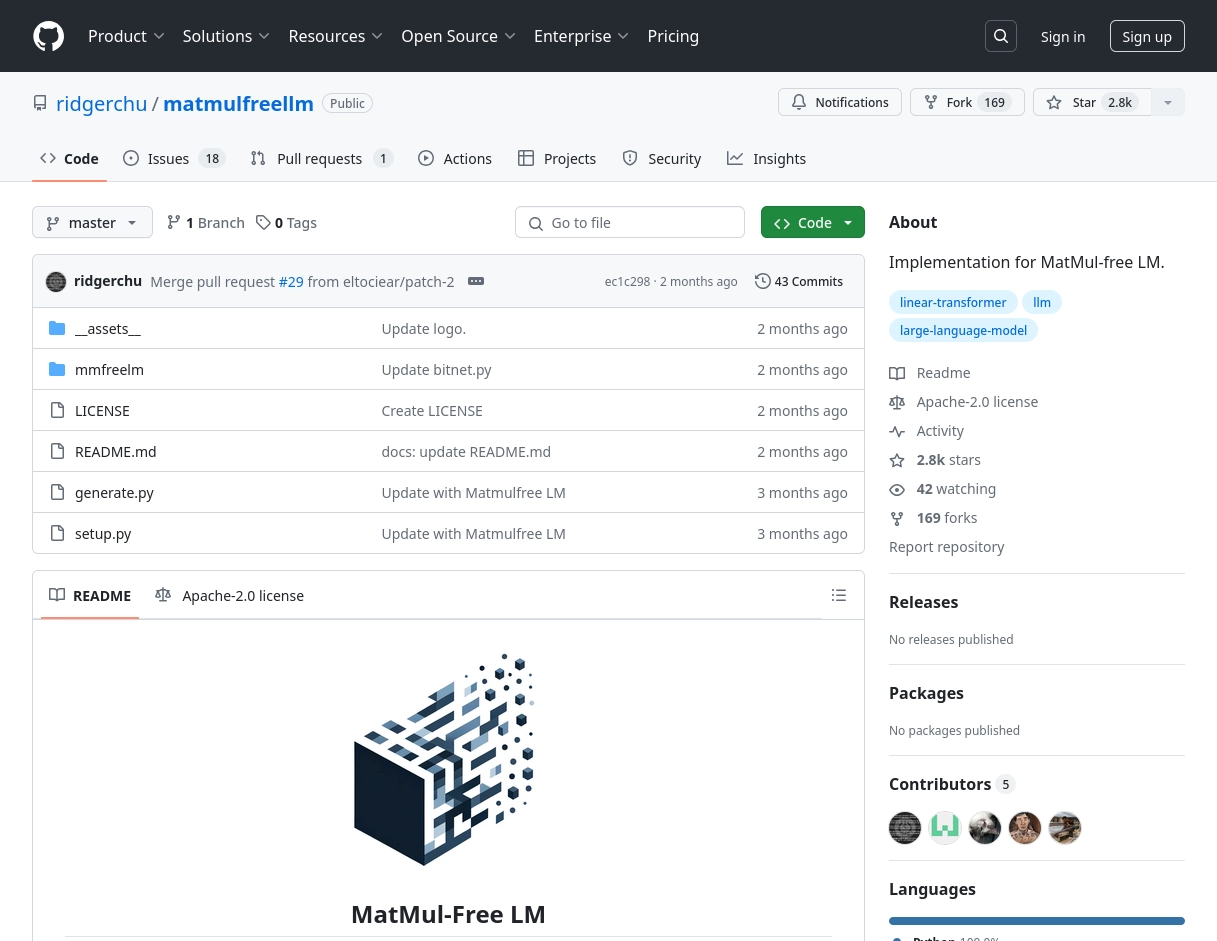Click the Go to file search field
This screenshot has width=1217, height=941.
[x=630, y=222]
